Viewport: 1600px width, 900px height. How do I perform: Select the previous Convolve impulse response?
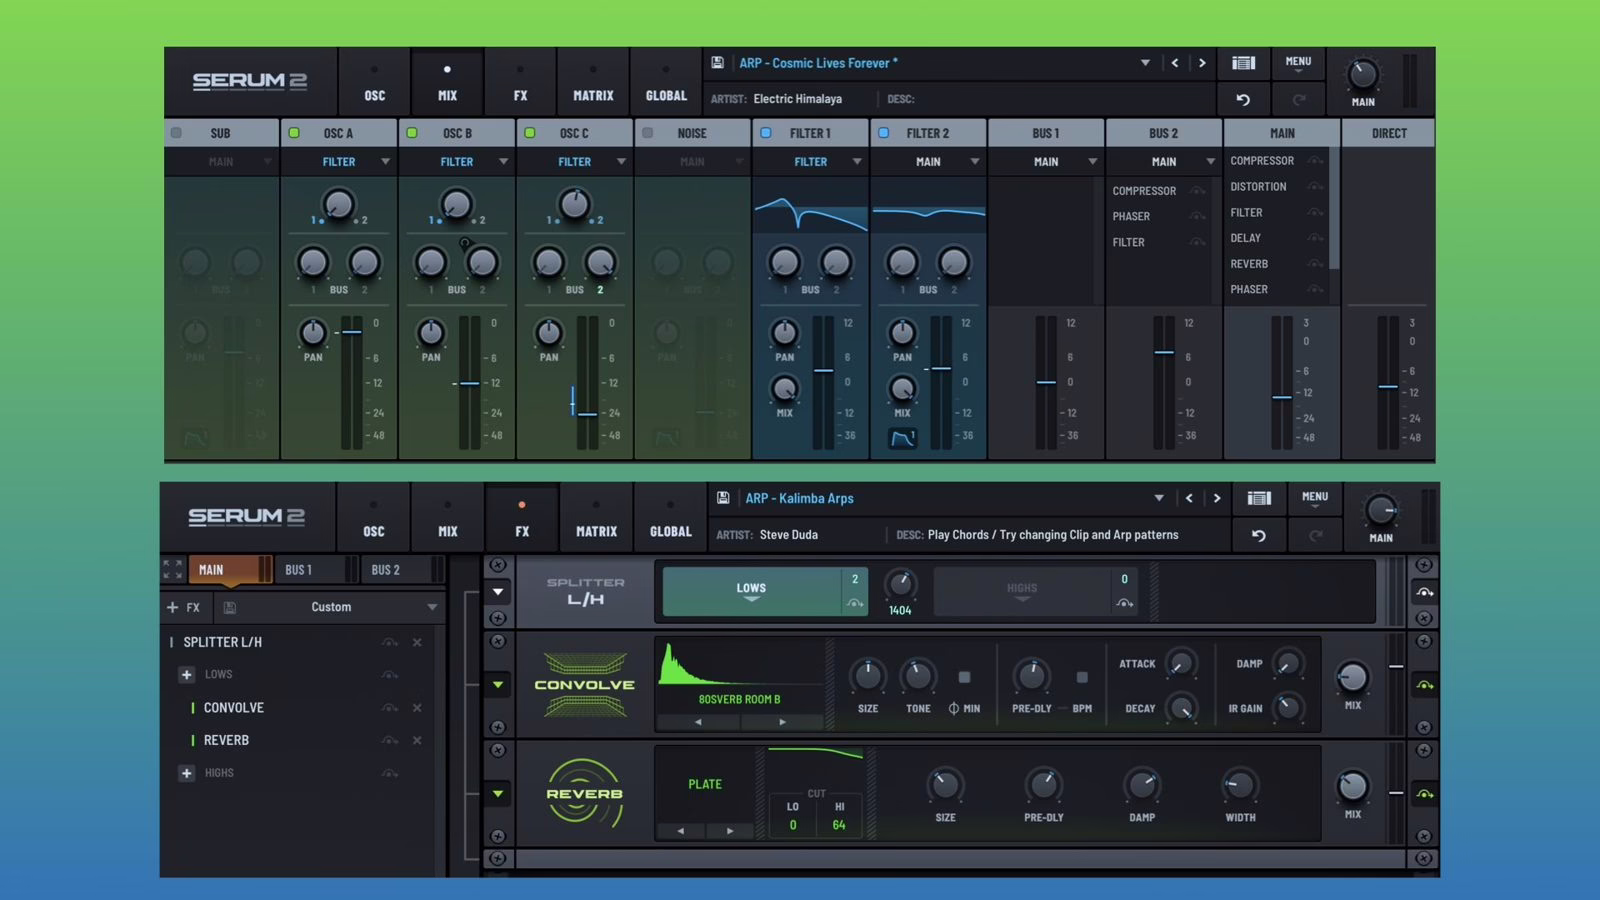point(698,721)
